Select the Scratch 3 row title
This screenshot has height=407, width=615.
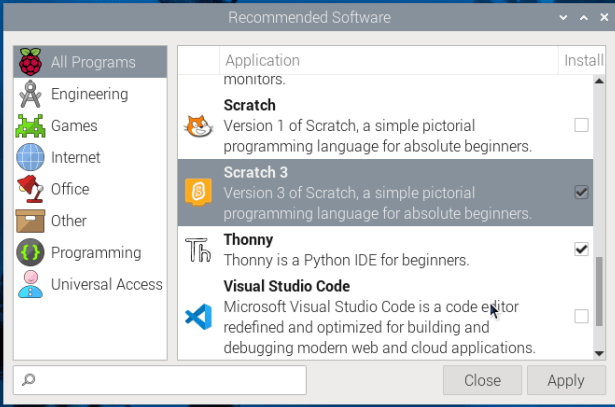pyautogui.click(x=256, y=172)
